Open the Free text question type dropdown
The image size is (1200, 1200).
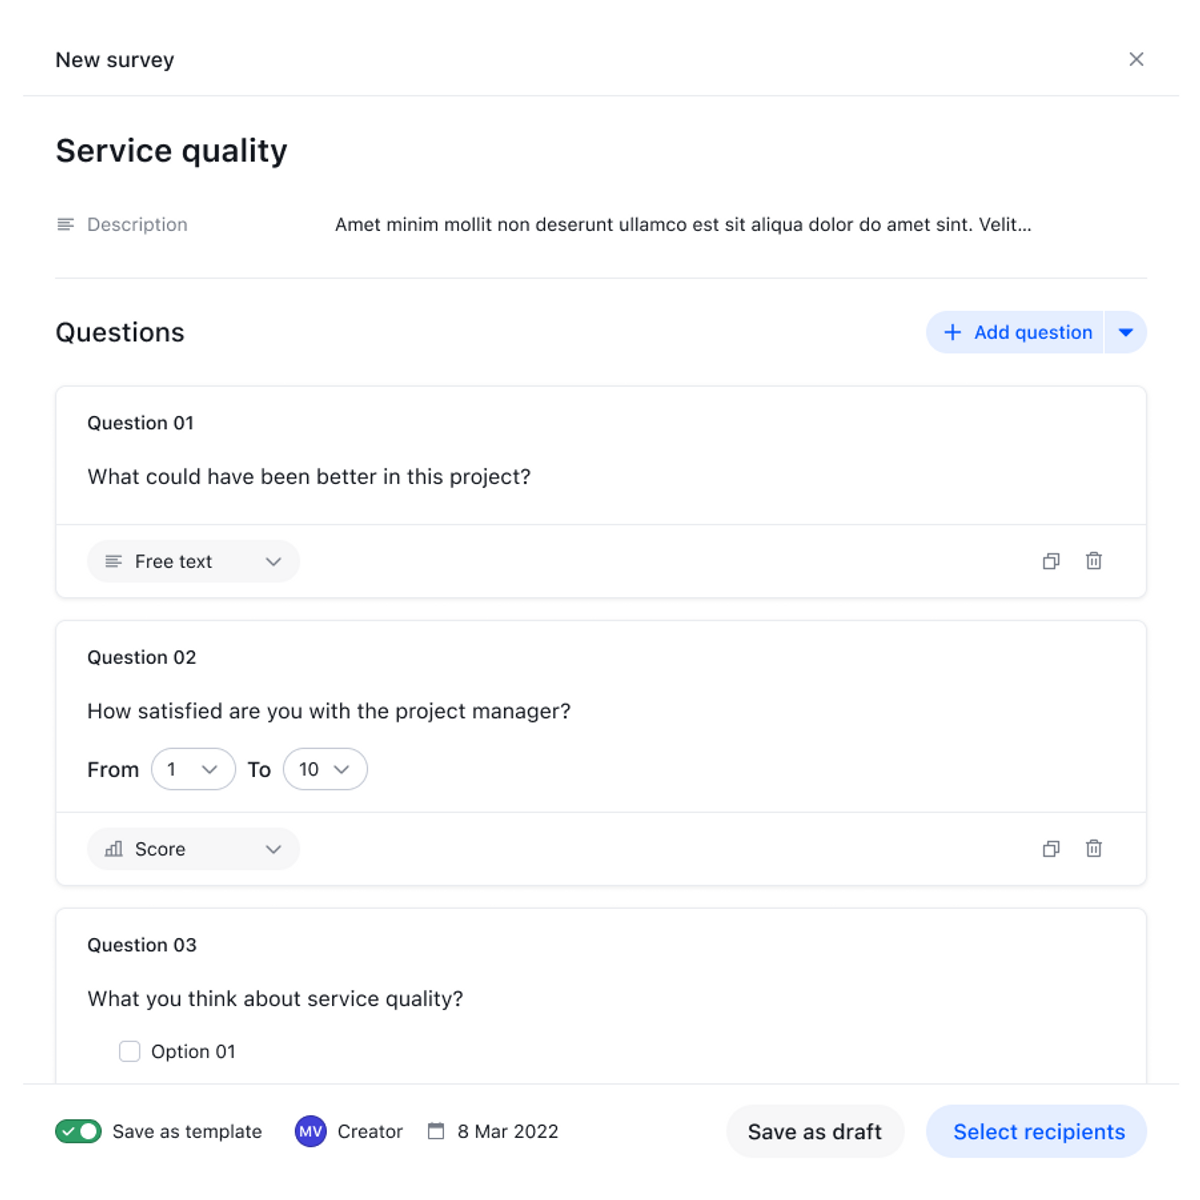tap(193, 561)
